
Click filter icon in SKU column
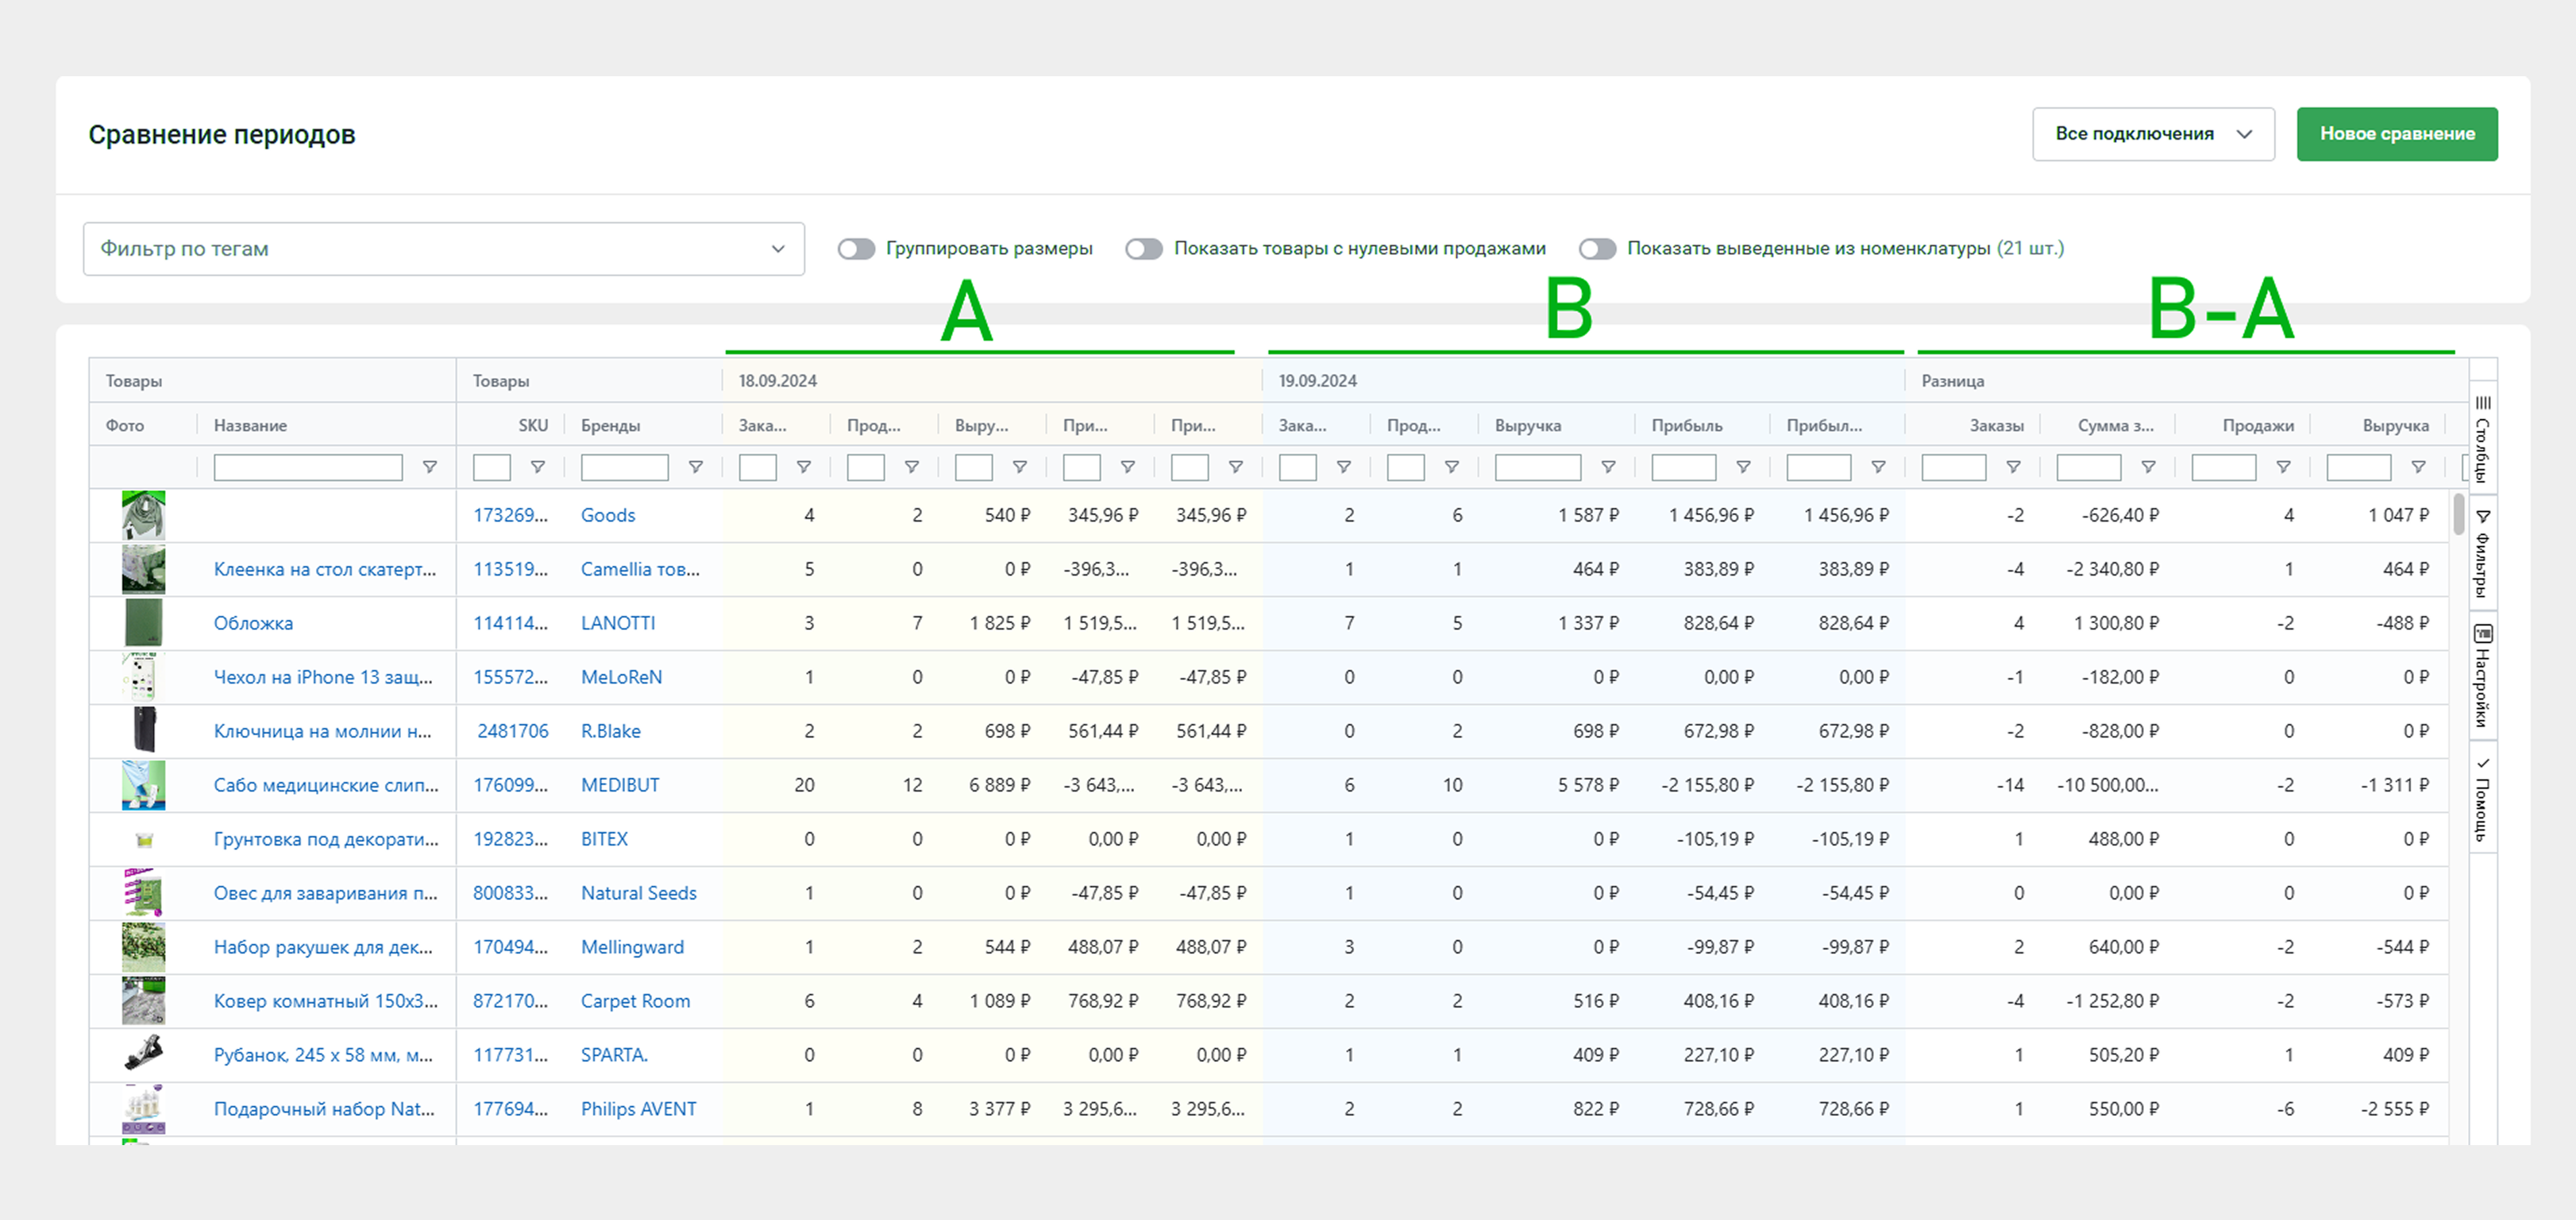pos(538,467)
